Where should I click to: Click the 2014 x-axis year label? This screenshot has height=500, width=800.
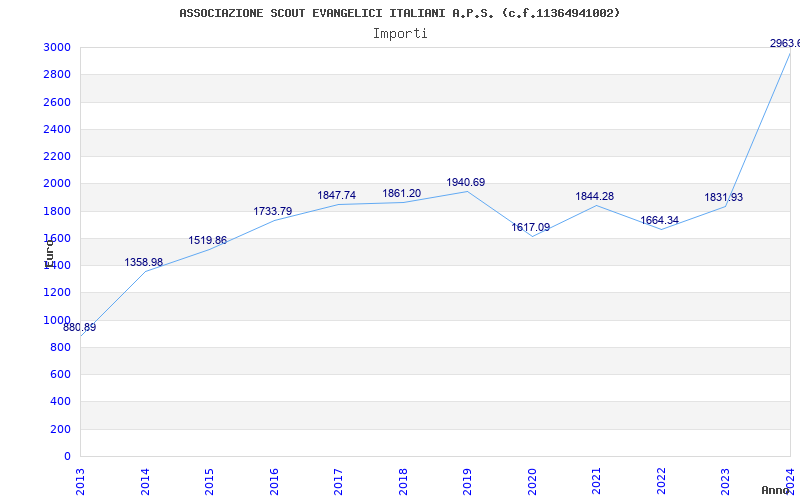145,481
